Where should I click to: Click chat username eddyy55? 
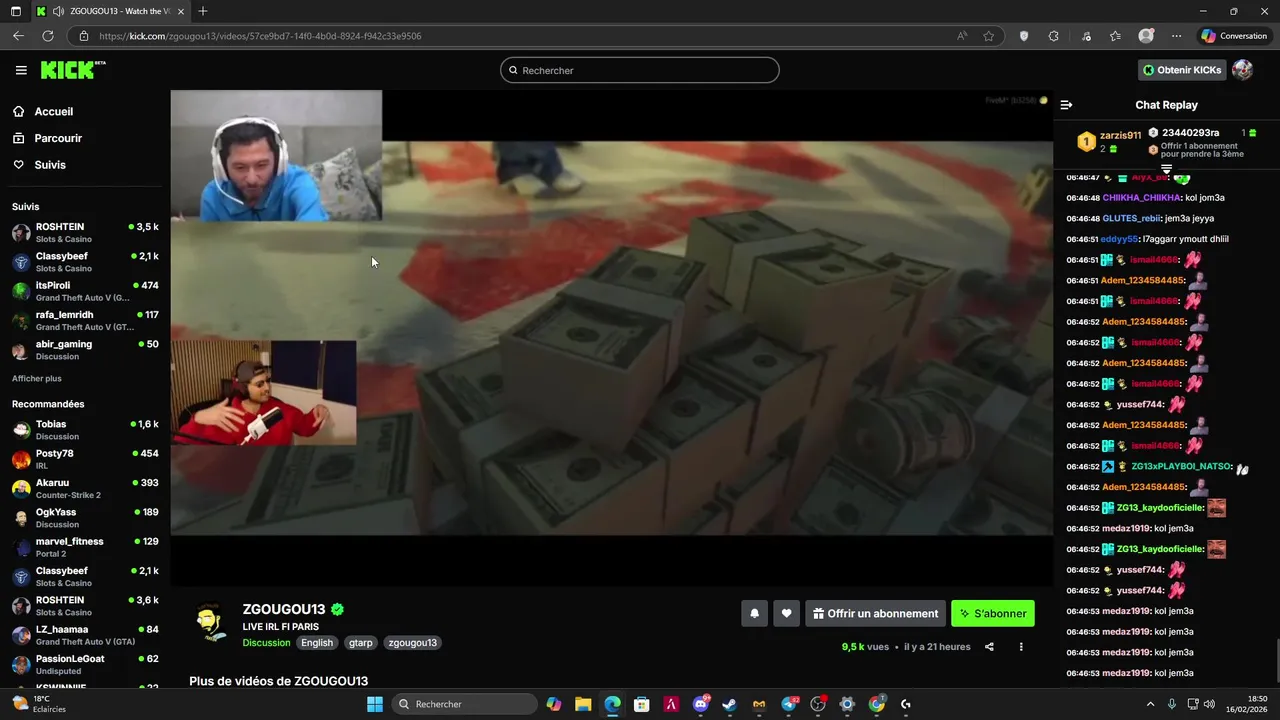[x=1119, y=240]
